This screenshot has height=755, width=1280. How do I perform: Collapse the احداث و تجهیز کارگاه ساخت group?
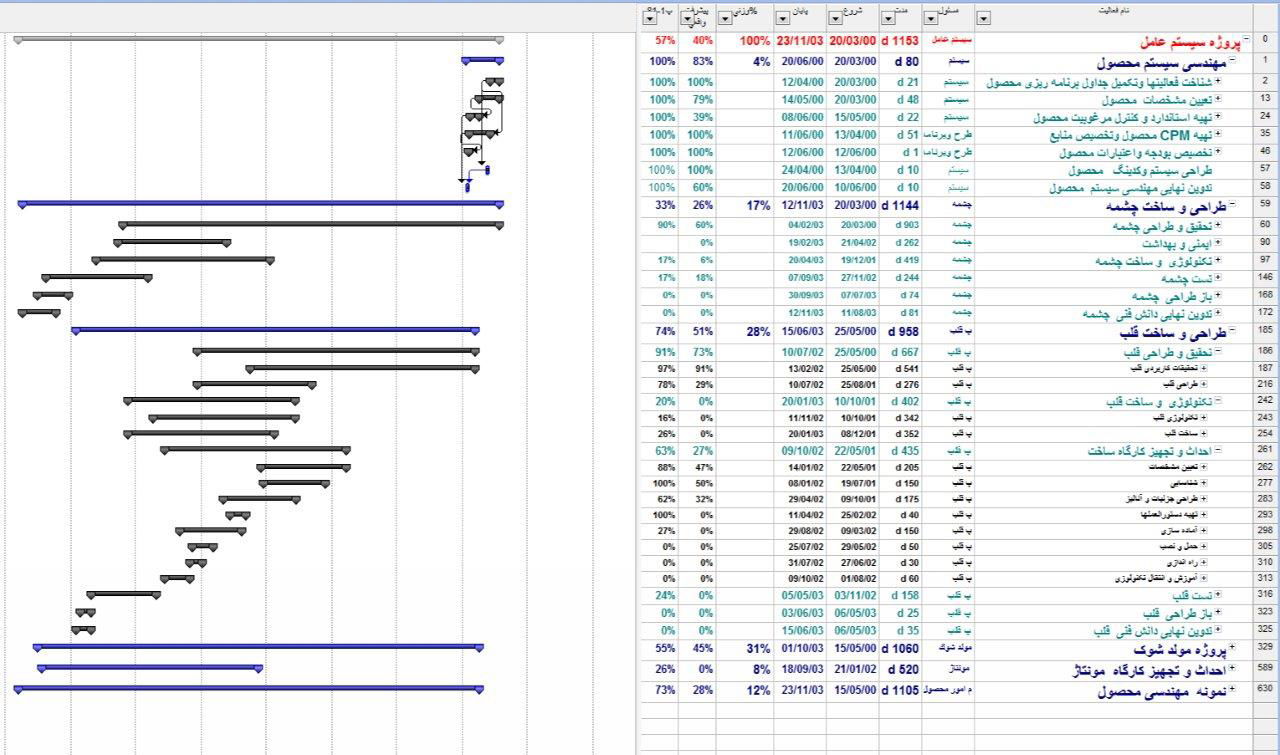1217,451
